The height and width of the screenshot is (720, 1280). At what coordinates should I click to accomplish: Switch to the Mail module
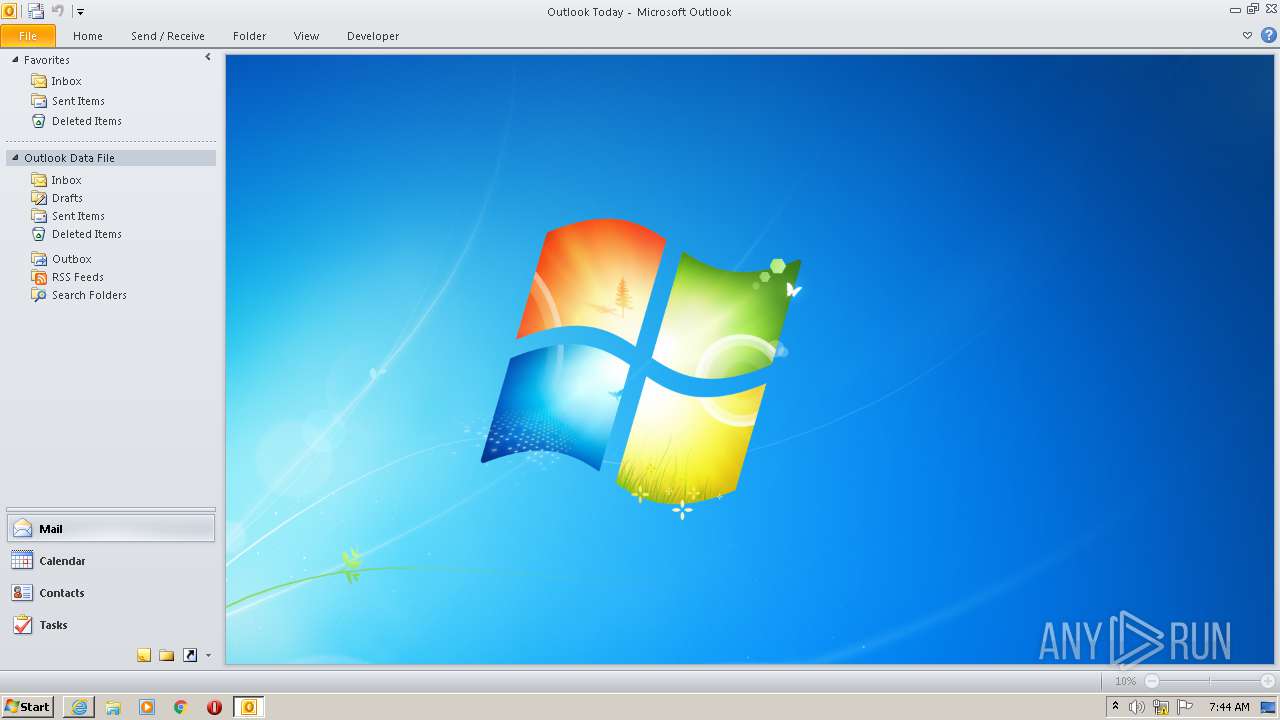tap(111, 529)
